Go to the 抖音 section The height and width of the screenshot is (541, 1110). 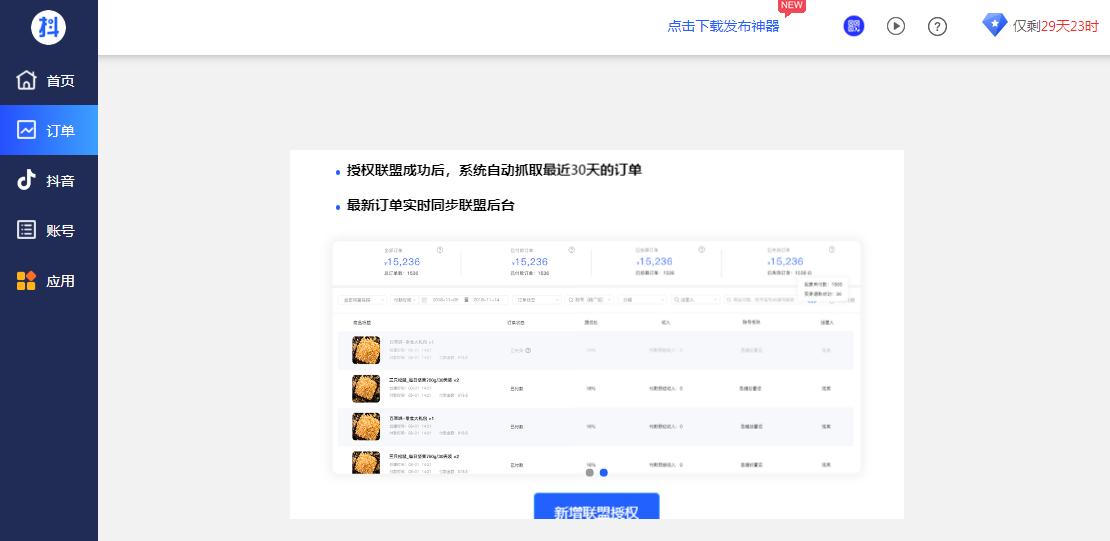[x=49, y=181]
